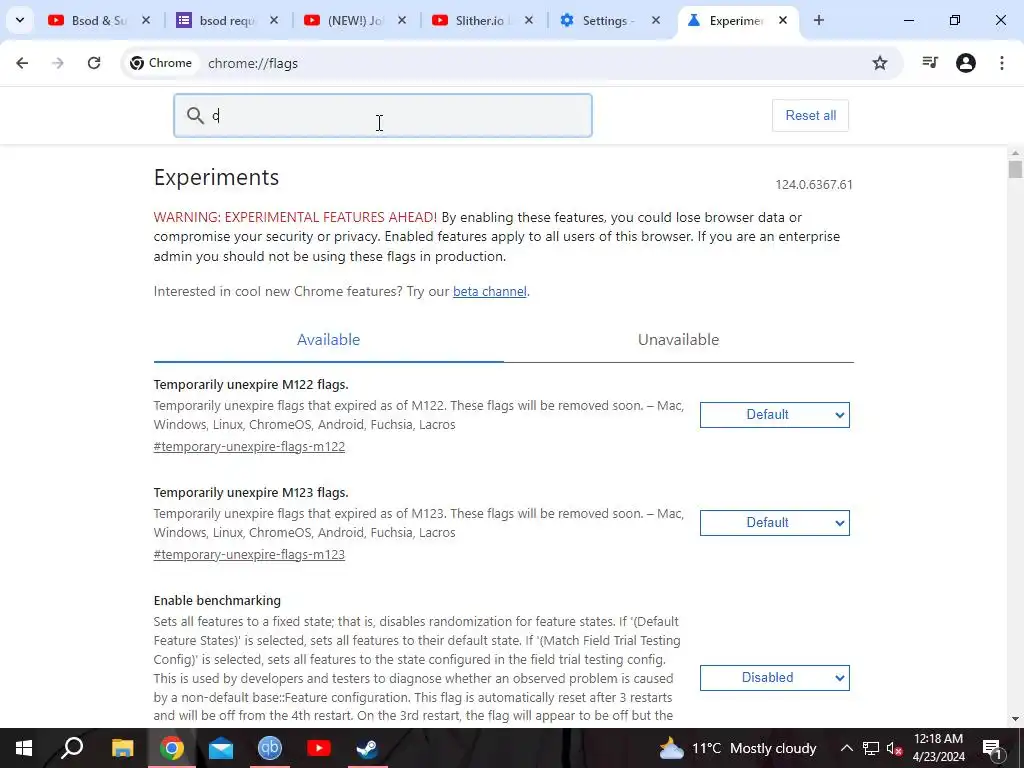Click the Temporarily unexpire M122 flags title

251,385
